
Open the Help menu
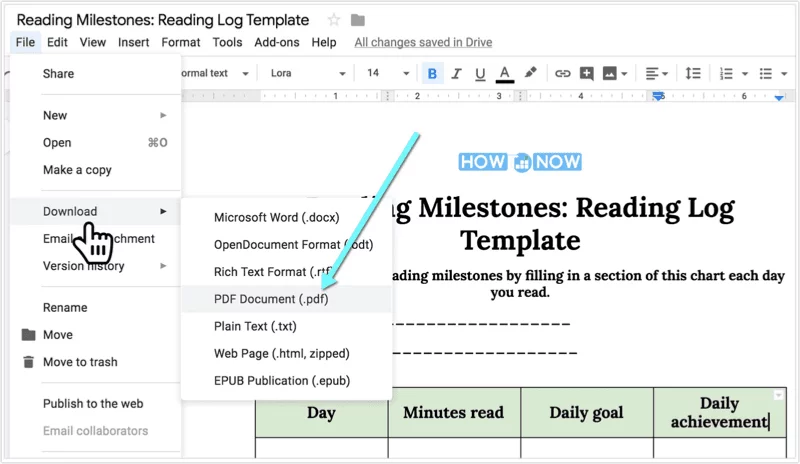point(323,42)
